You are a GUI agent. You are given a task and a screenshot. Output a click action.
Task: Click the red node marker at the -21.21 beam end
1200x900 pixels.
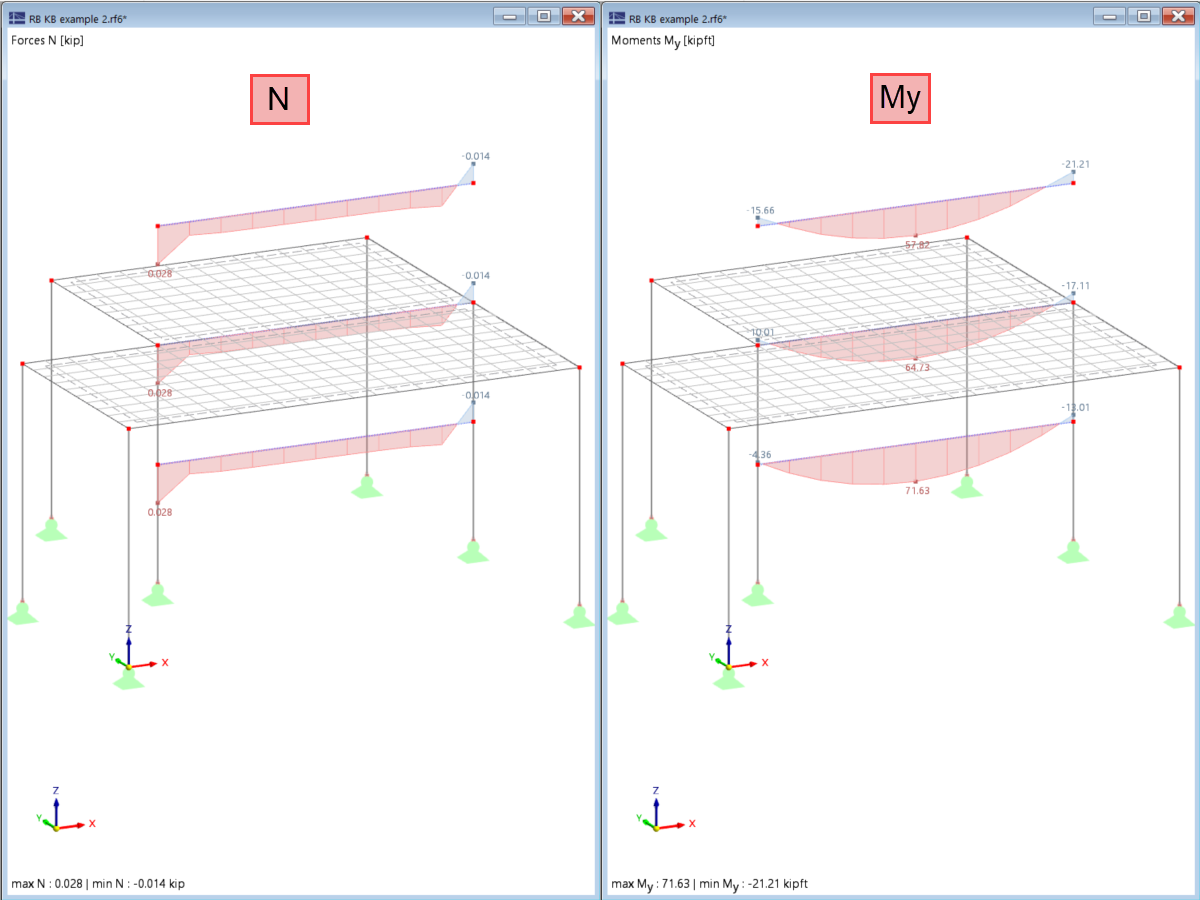[1072, 183]
